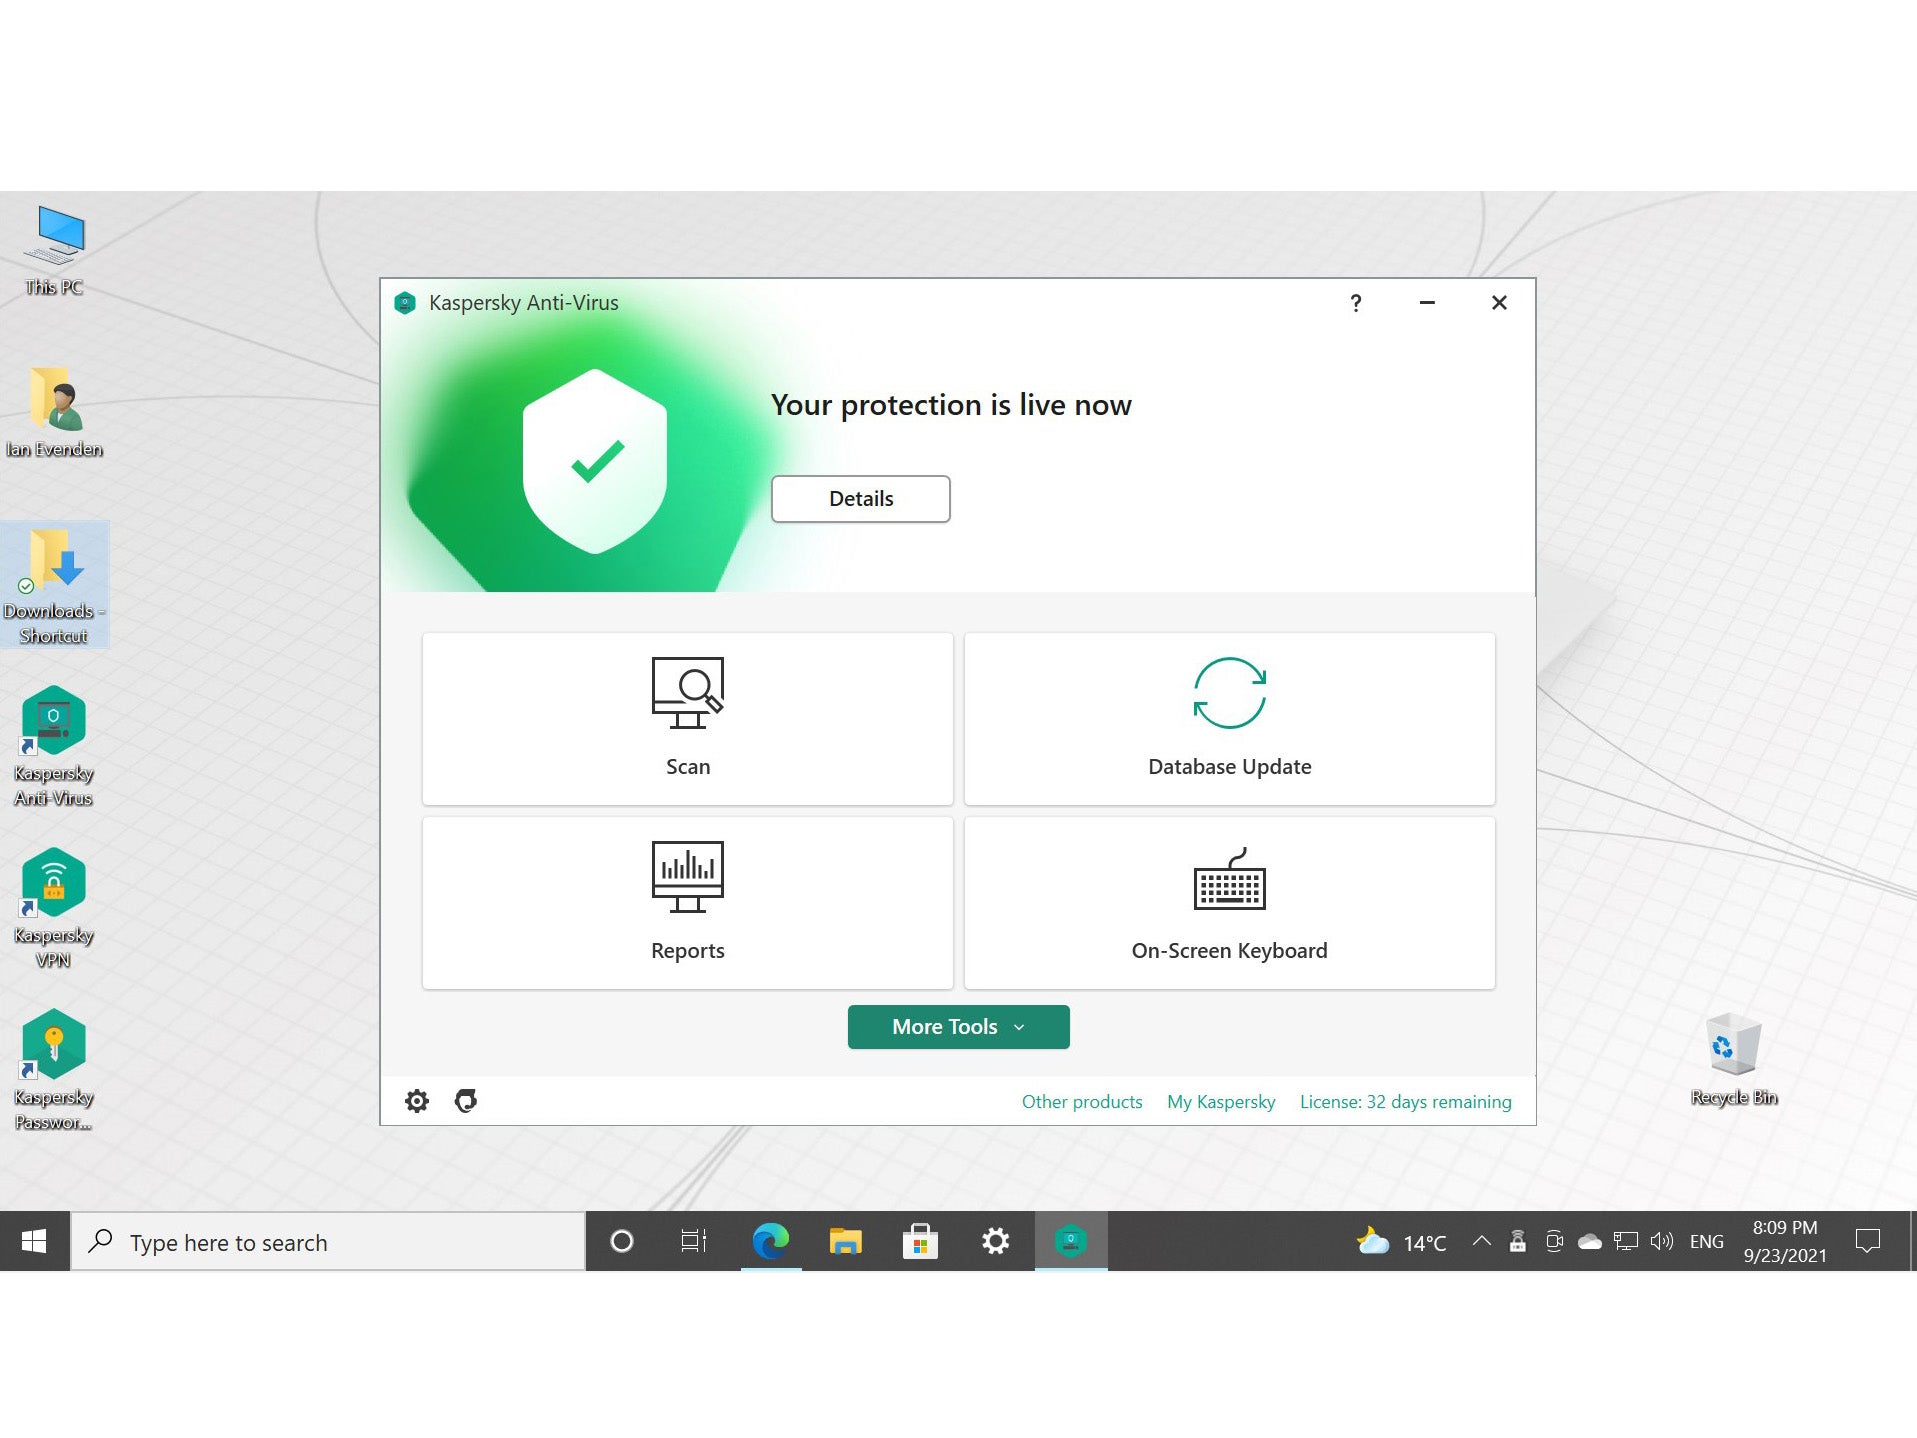
Task: Select Kaspersky Password Manager desktop shortcut
Action: pos(54,1070)
